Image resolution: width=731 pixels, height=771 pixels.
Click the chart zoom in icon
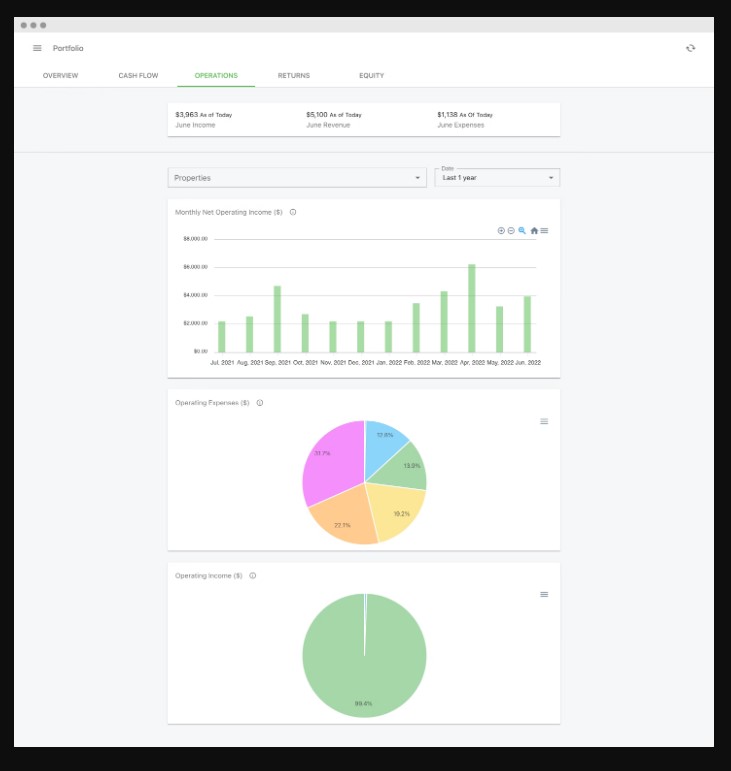501,231
